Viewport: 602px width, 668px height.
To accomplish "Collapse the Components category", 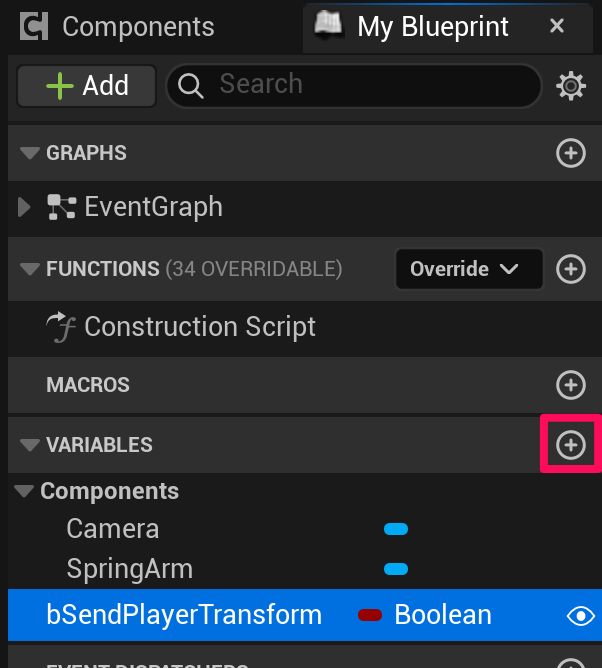I will tap(23, 491).
